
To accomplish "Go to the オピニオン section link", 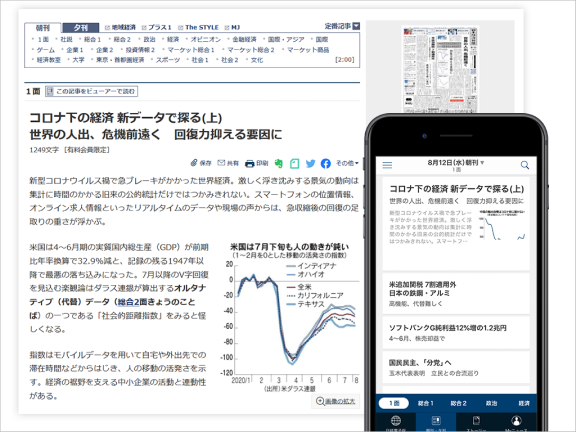I will (206, 39).
